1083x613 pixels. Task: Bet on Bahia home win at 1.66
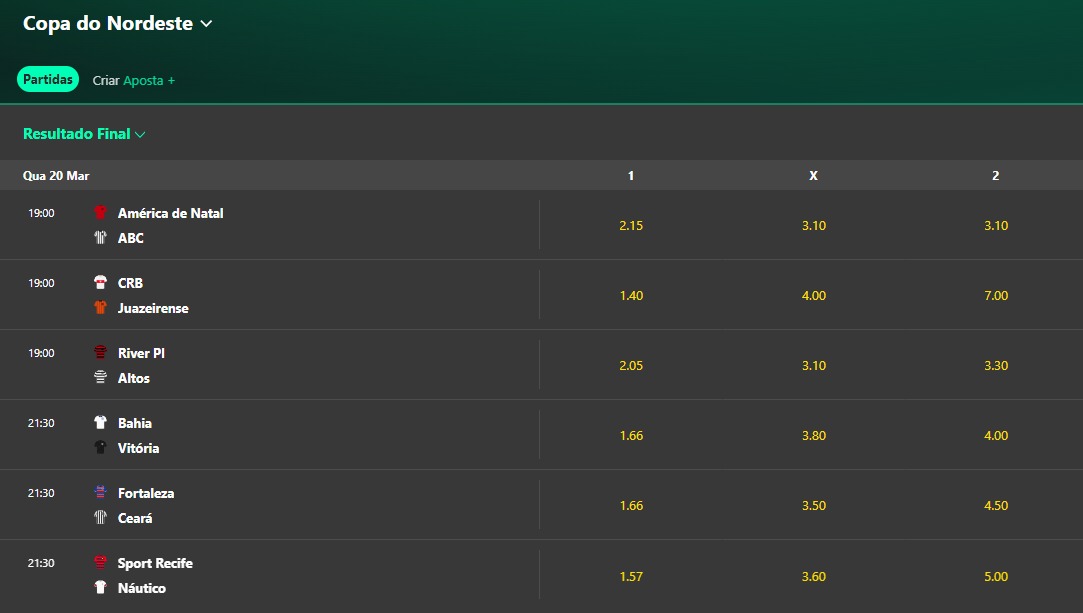click(631, 435)
